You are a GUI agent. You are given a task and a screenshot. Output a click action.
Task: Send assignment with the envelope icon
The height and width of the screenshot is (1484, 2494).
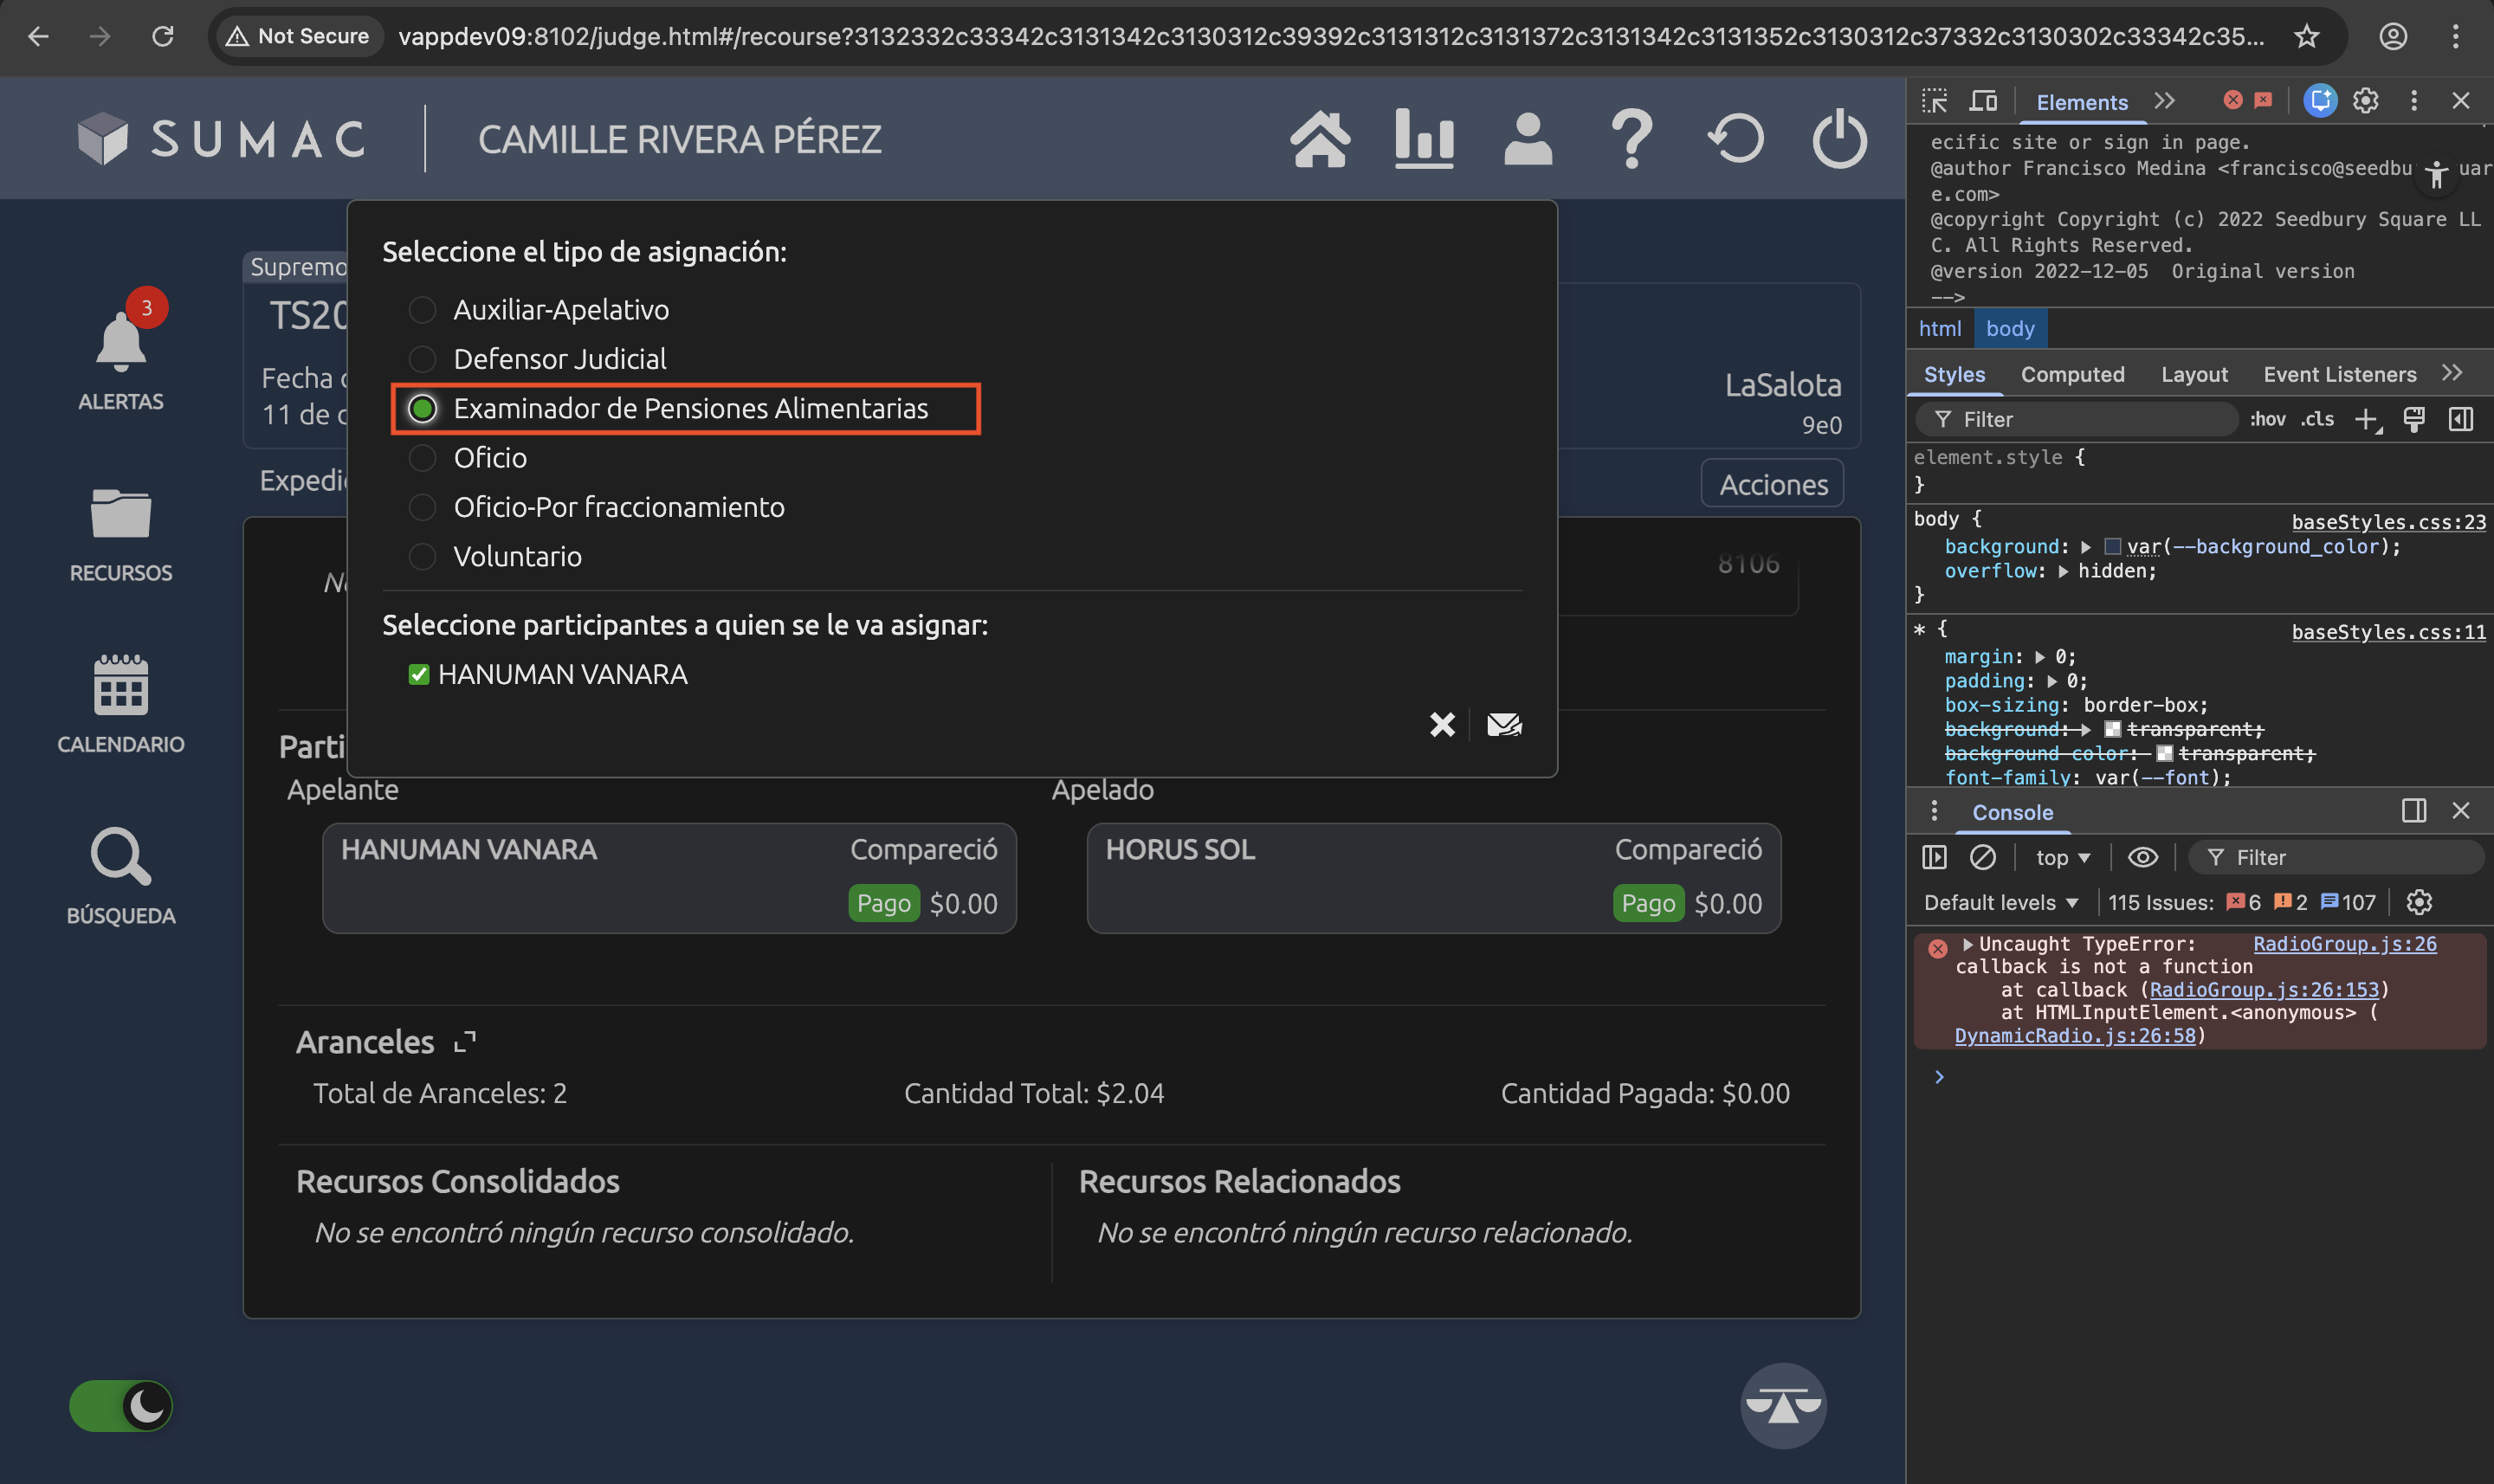click(1504, 724)
